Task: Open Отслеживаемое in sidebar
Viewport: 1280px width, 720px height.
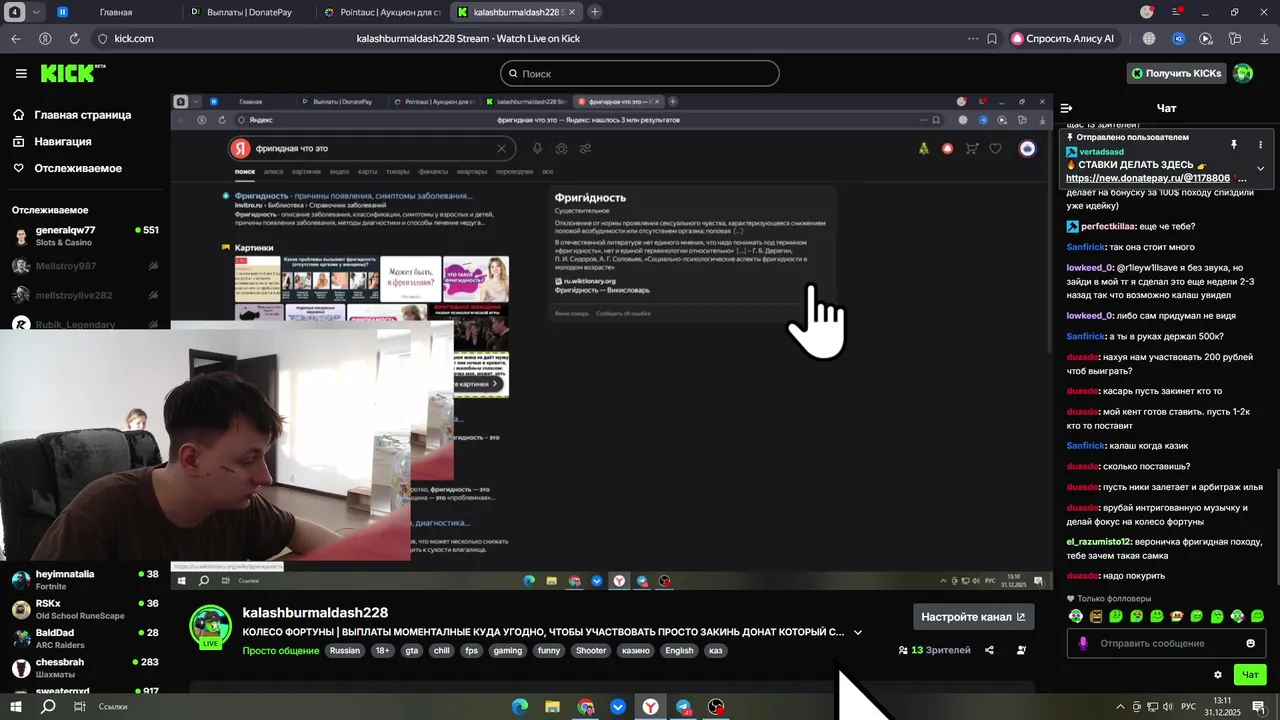Action: [67, 168]
